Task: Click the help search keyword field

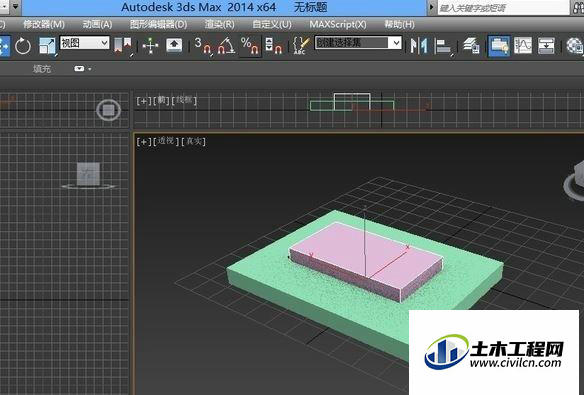Action: 503,7
